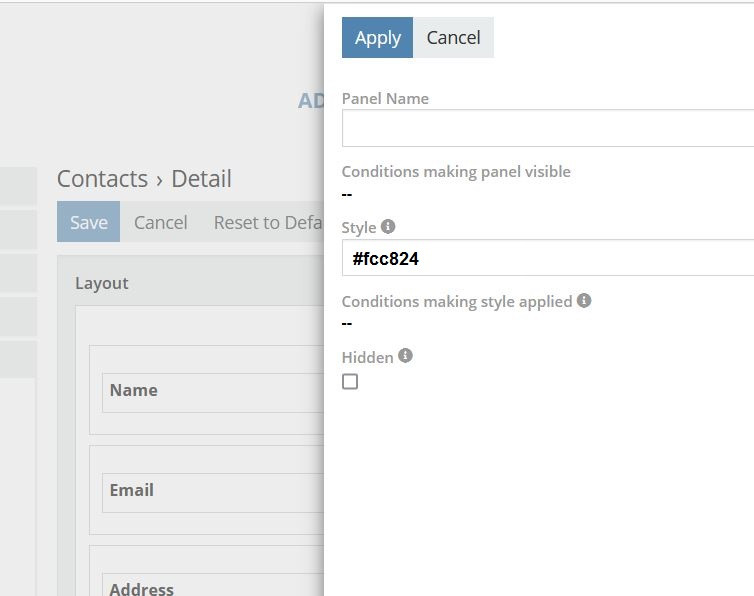Click the info icon next to Hidden
This screenshot has height=596, width=754.
(405, 356)
